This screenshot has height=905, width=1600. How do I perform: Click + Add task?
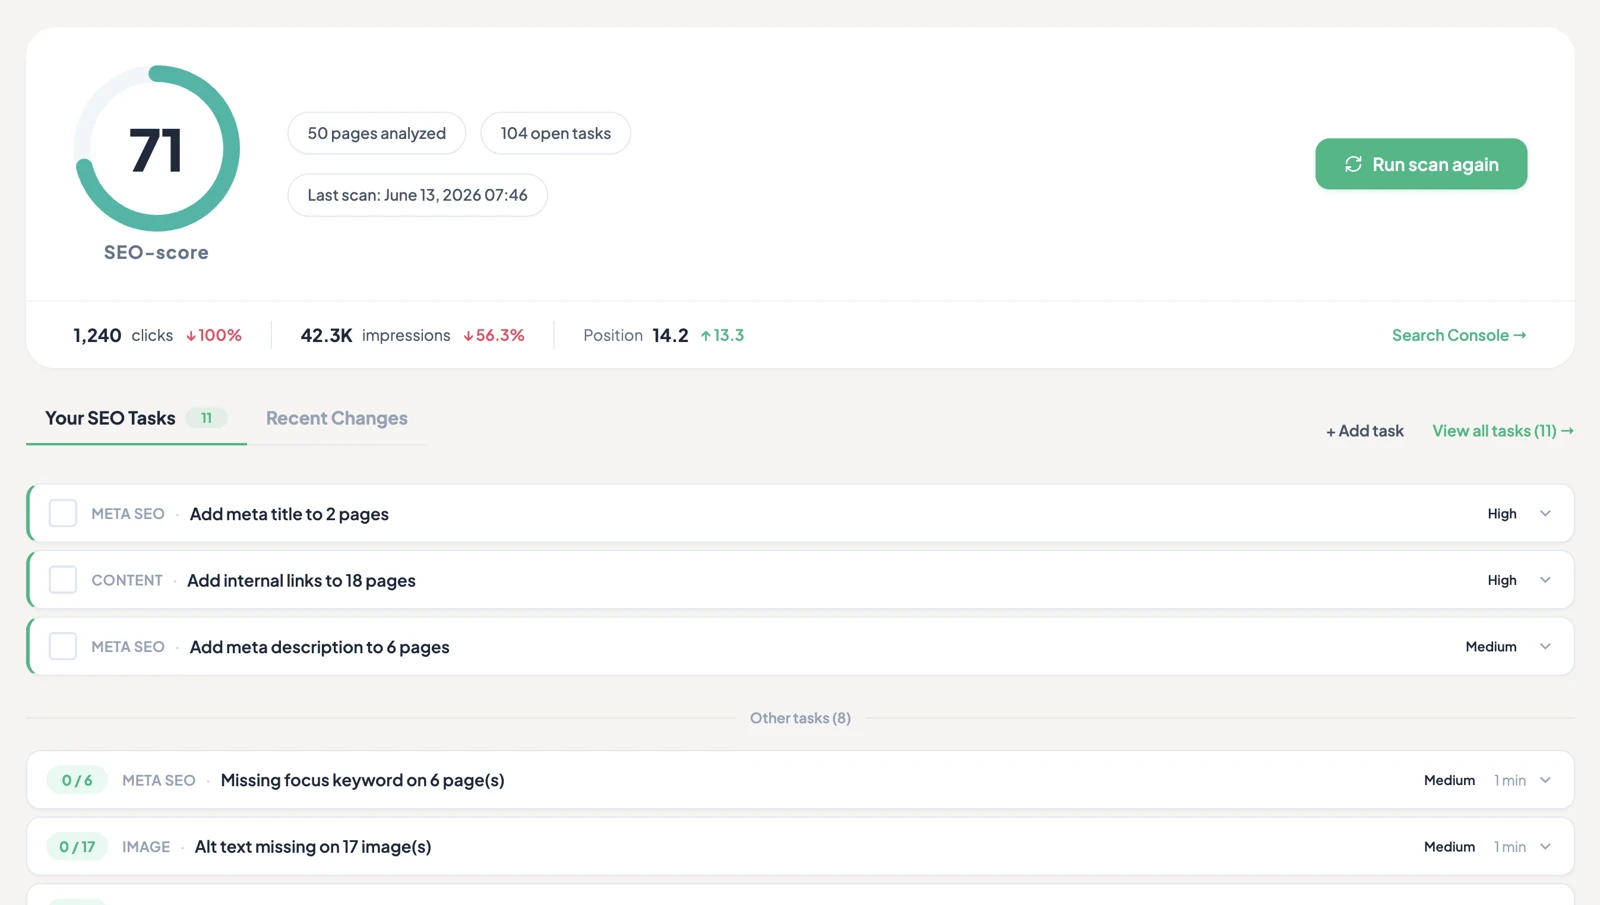point(1365,431)
